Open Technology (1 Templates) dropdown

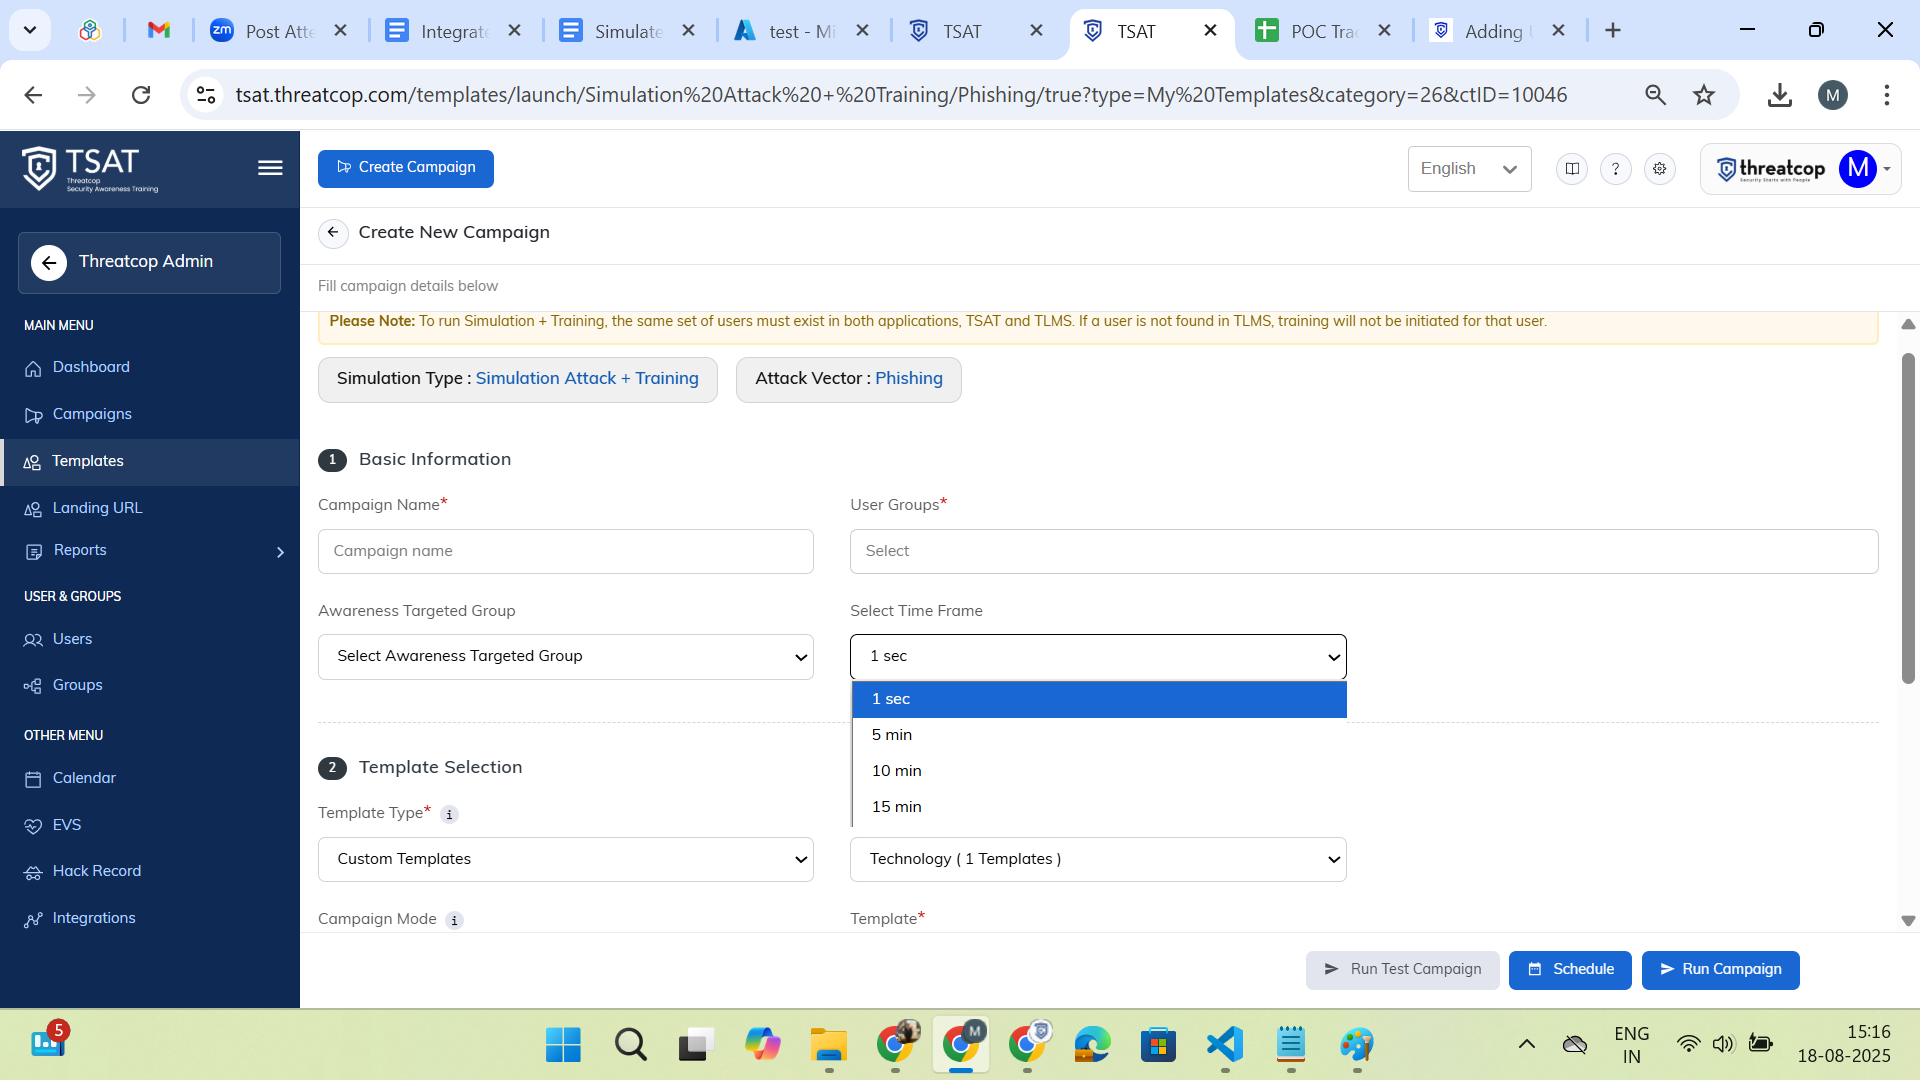[1098, 860]
